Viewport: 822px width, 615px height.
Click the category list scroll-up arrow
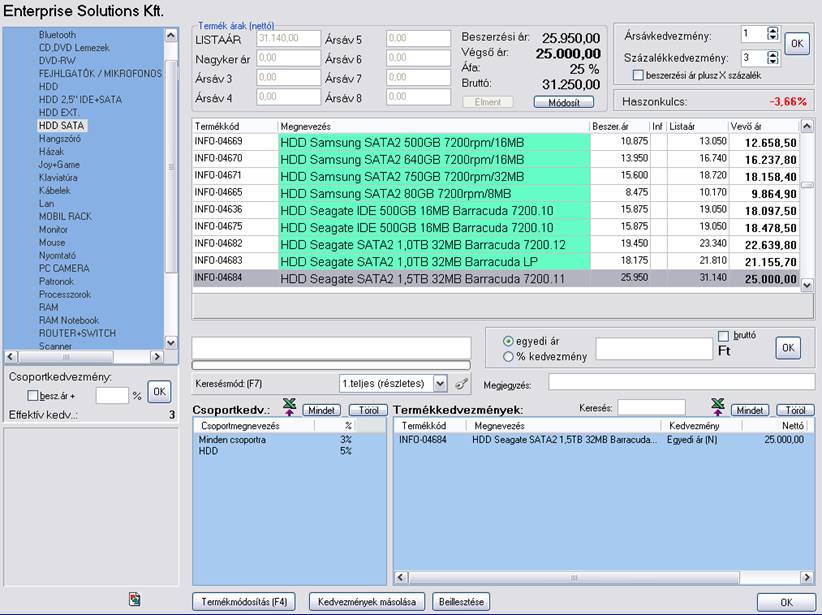coord(171,35)
